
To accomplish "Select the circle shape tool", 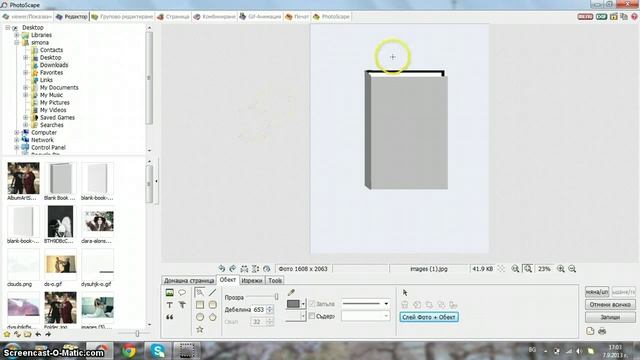I will click(200, 317).
